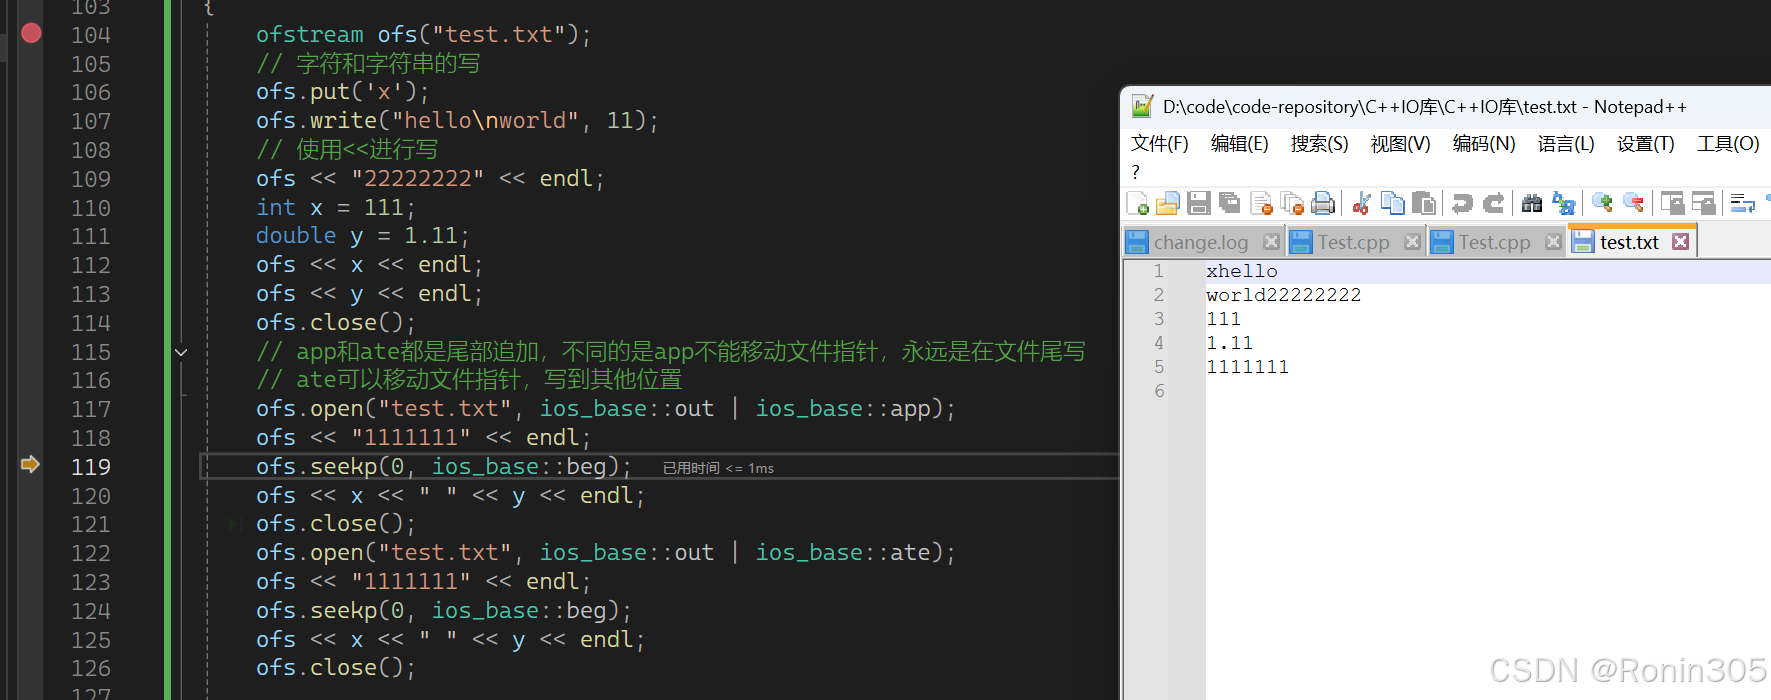The image size is (1771, 700).
Task: Click ofstream declaration on line 104
Action: point(424,35)
